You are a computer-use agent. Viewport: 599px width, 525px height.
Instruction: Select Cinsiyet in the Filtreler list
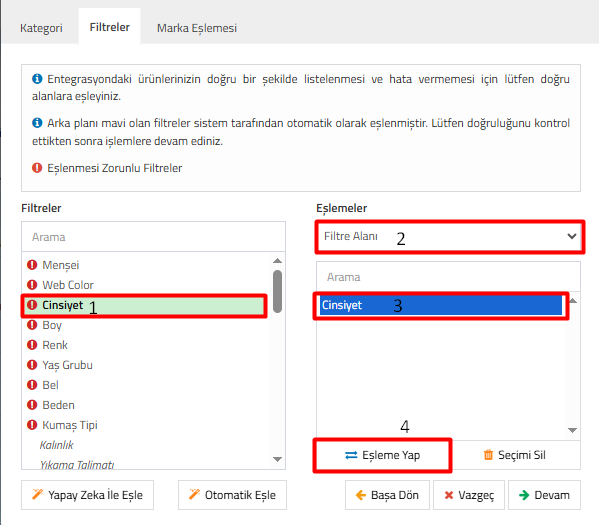pyautogui.click(x=144, y=305)
